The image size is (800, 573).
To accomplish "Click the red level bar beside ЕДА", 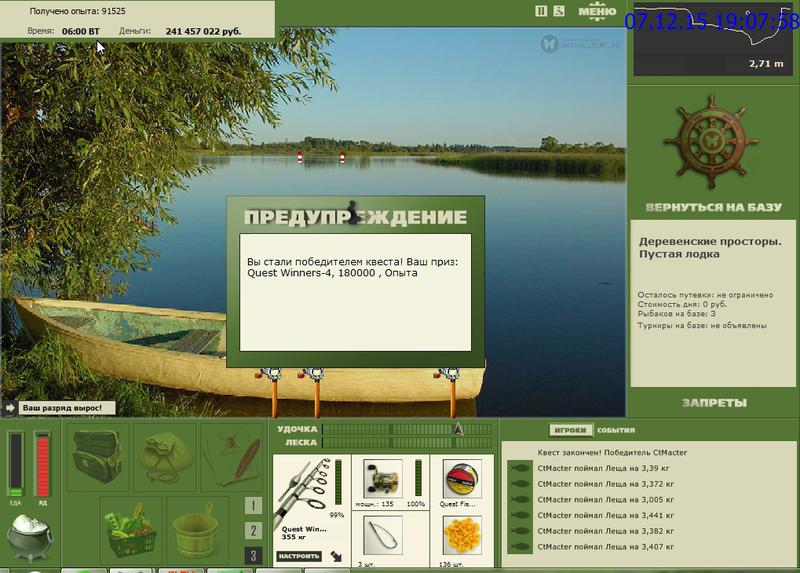I will [42, 464].
